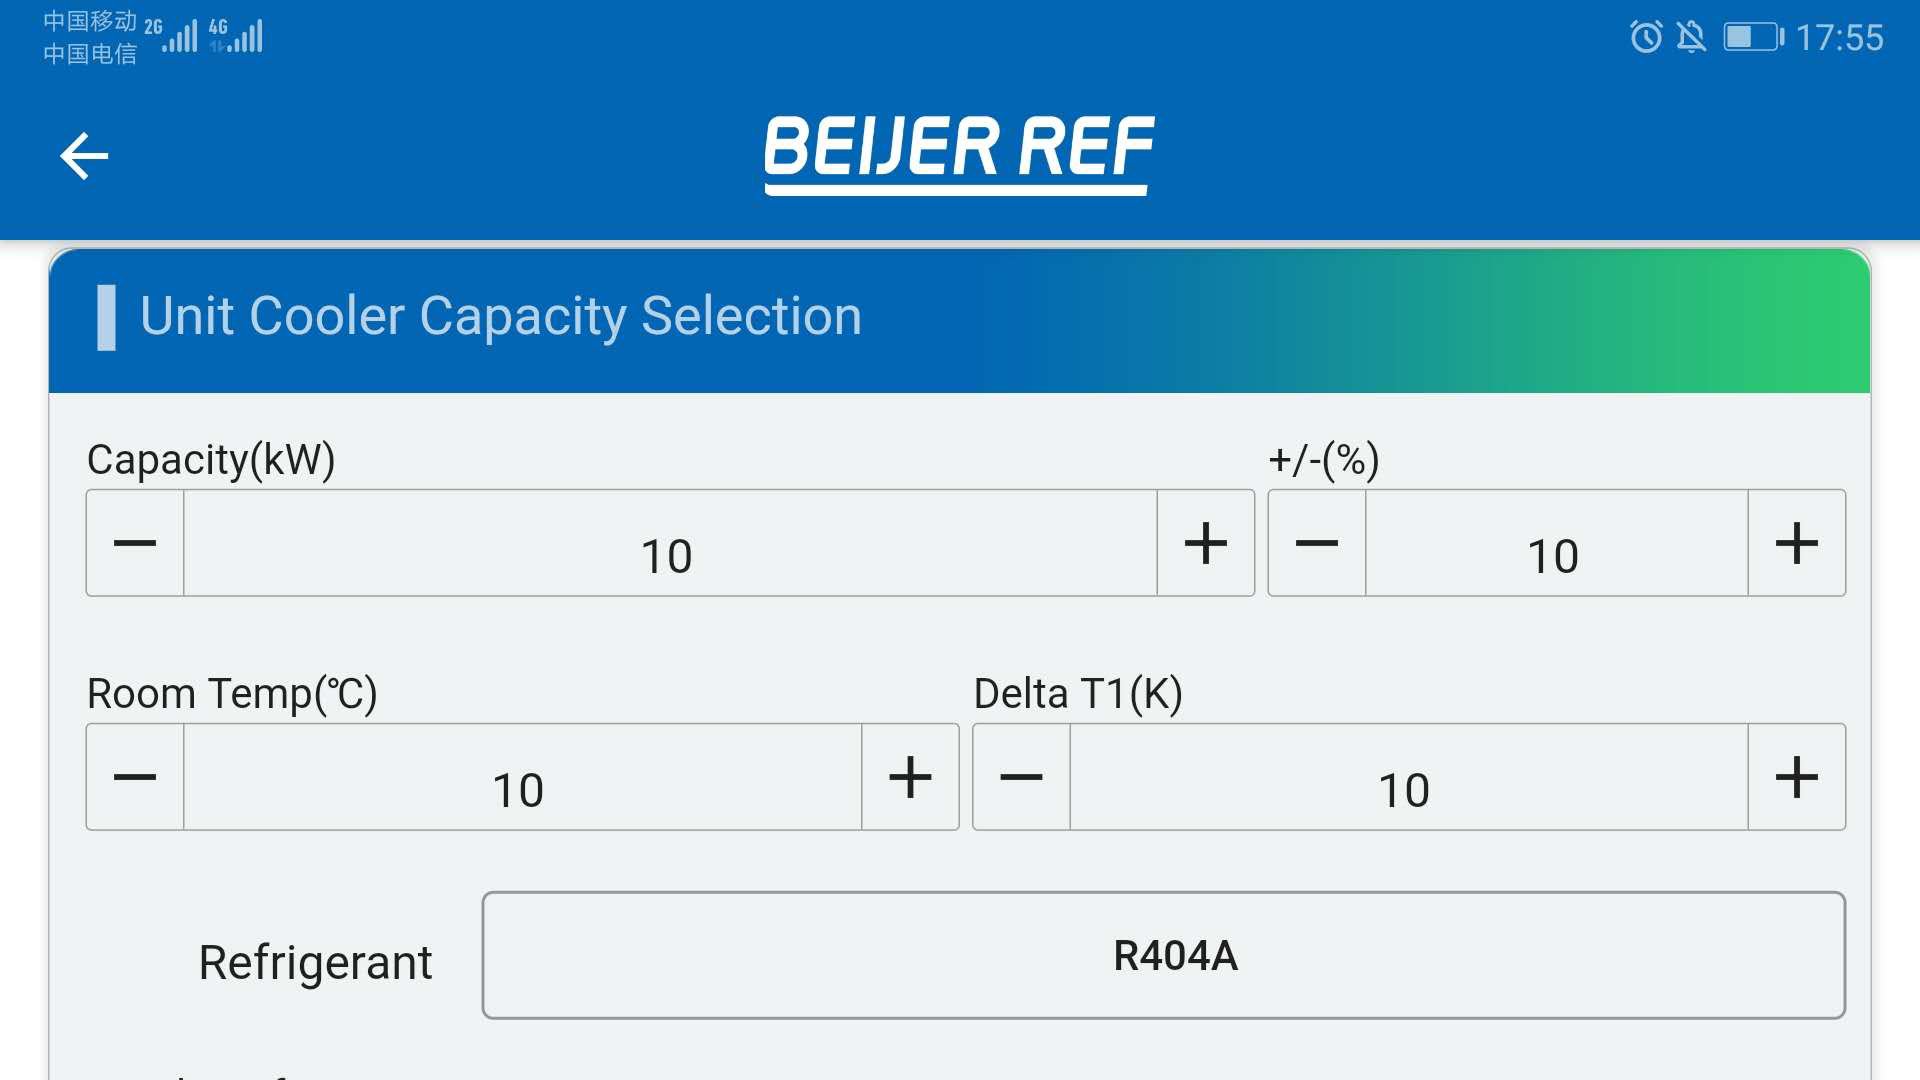
Task: Decrease Capacity(kW) with the minus button
Action: point(134,543)
